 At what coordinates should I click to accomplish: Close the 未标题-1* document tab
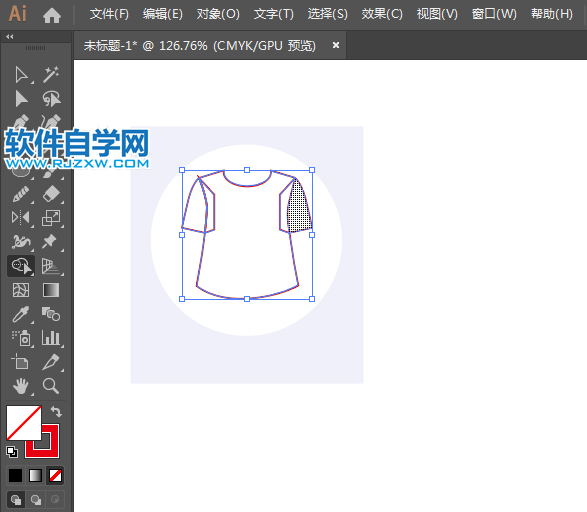point(336,45)
